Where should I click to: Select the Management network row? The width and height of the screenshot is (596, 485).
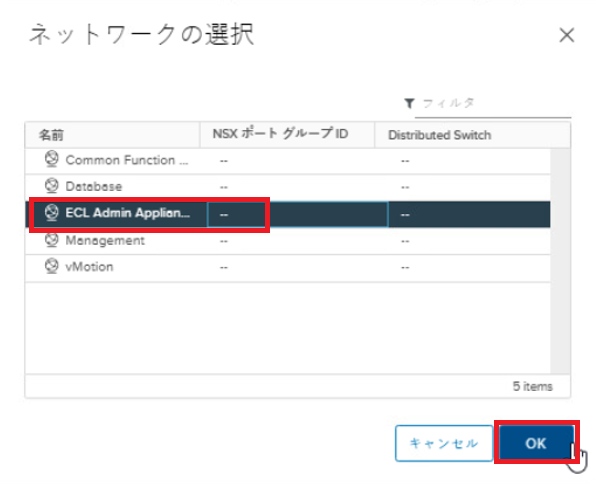(x=288, y=241)
